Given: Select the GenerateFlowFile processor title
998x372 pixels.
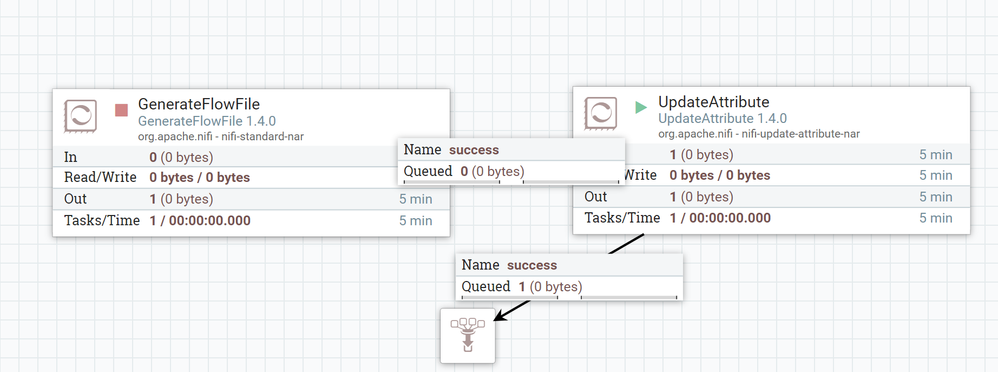Looking at the screenshot, I should pos(199,104).
